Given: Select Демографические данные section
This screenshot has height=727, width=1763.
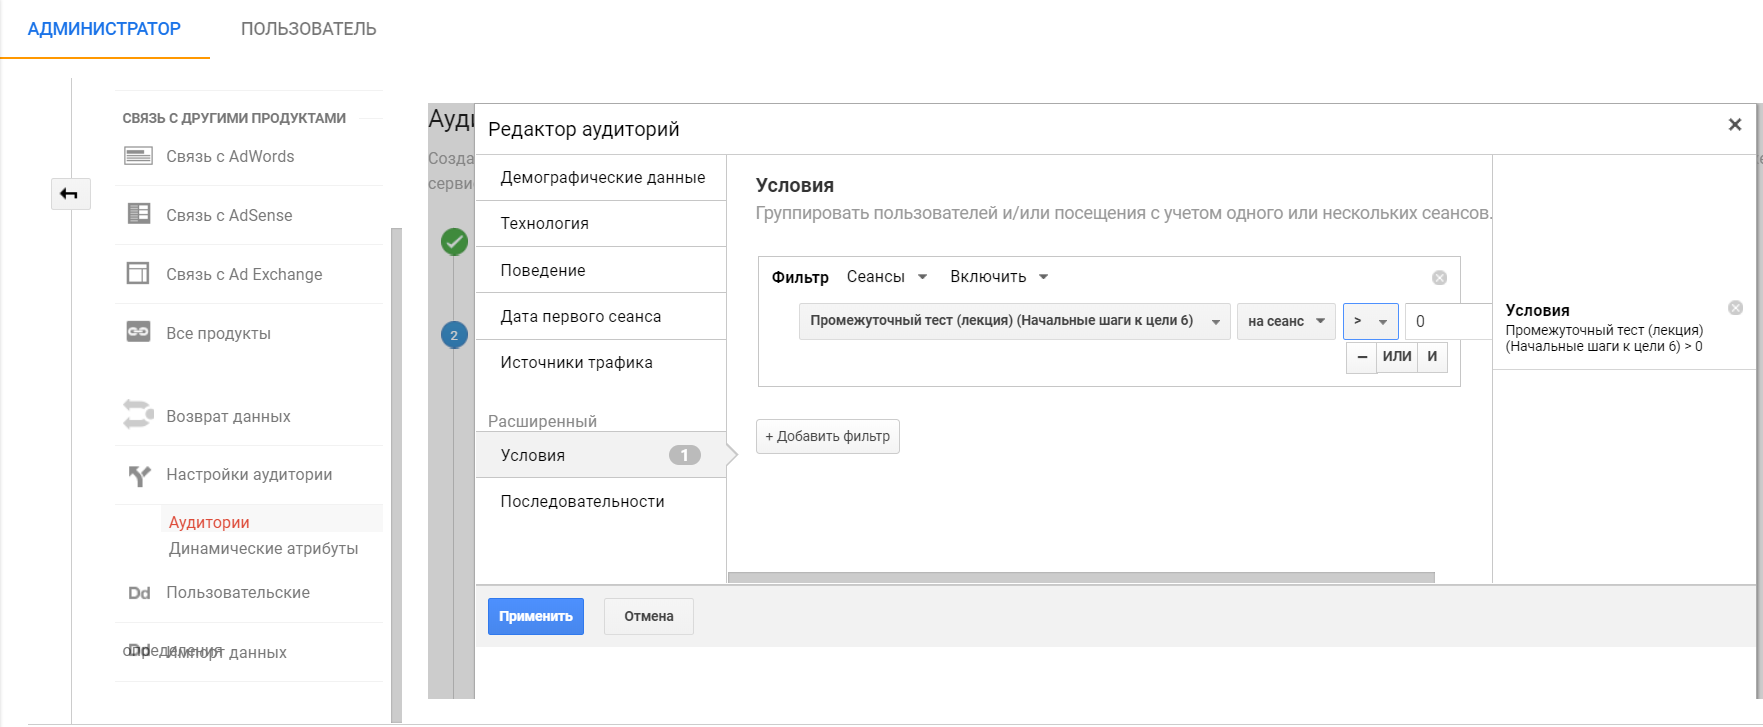Looking at the screenshot, I should 600,177.
